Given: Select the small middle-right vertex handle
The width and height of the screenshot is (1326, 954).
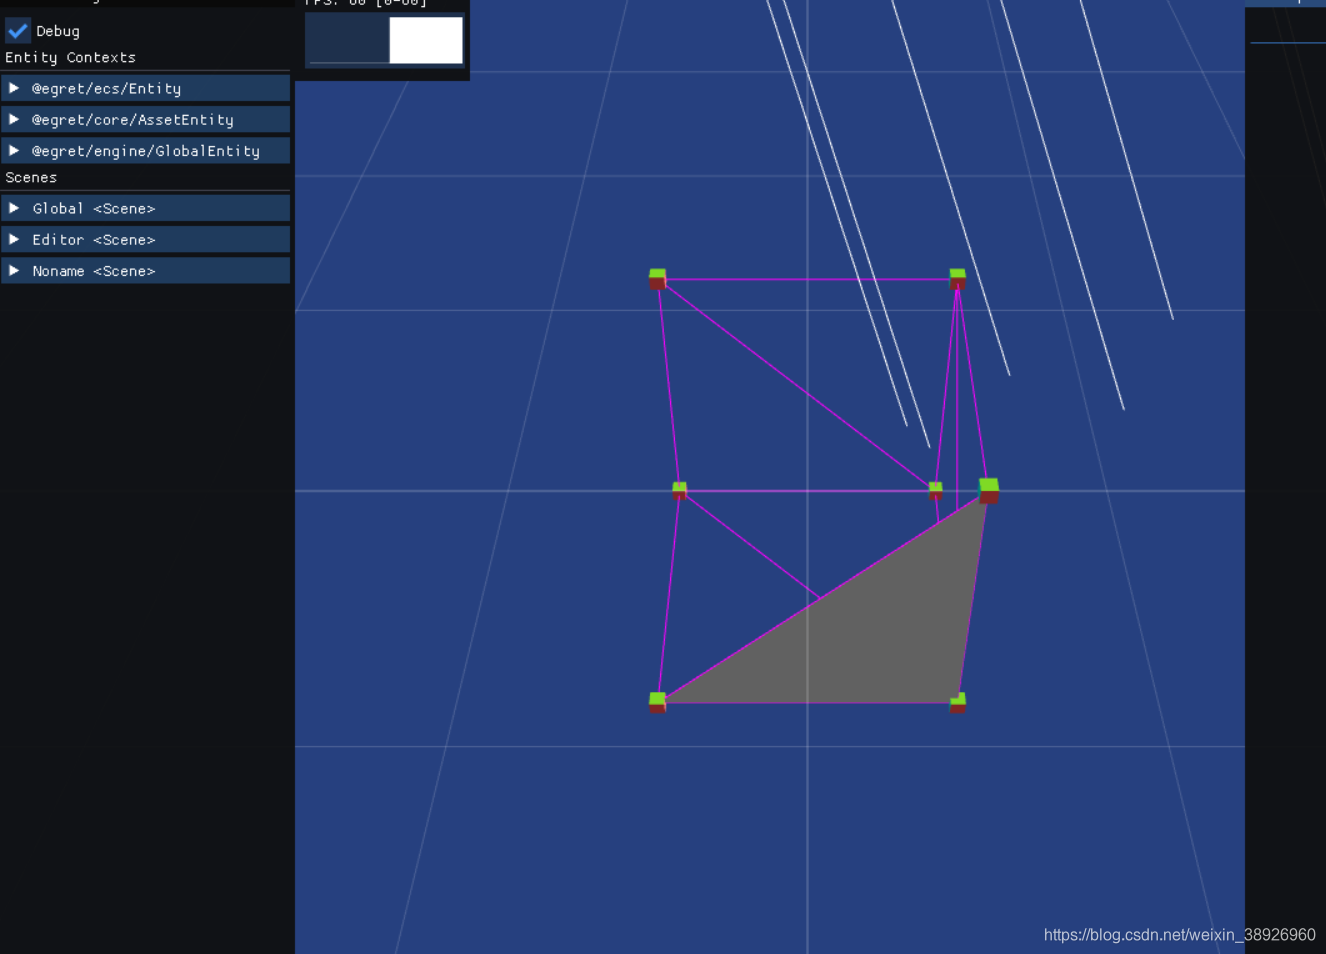Looking at the screenshot, I should 935,489.
